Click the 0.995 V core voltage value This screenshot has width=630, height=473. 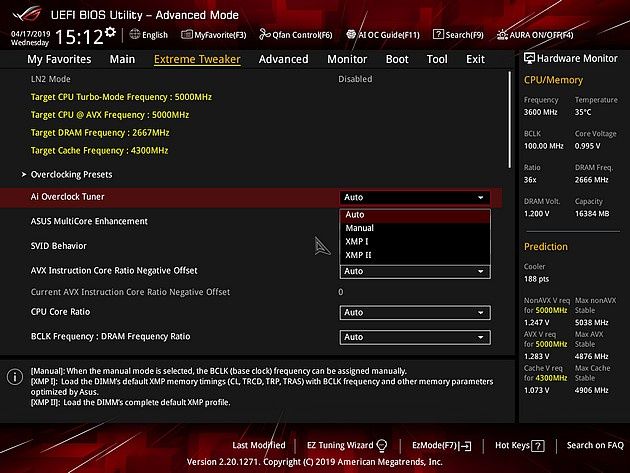[x=587, y=146]
